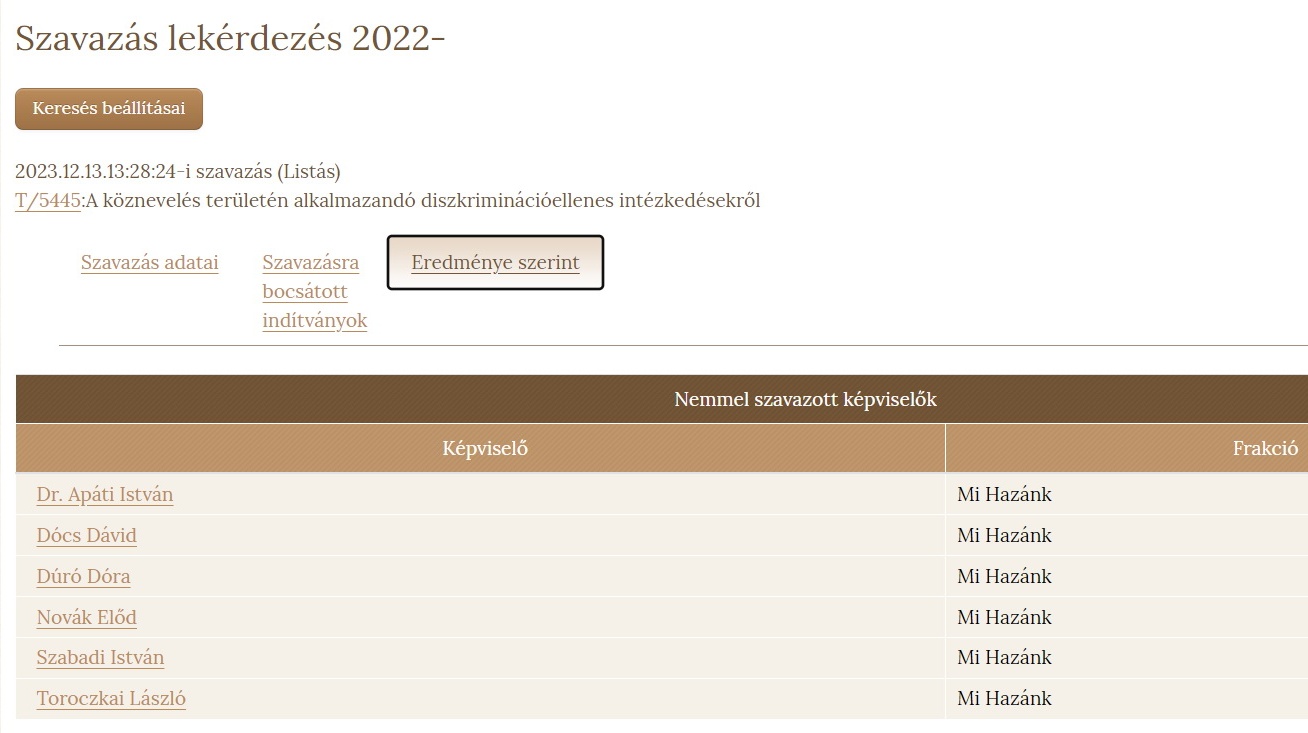Click the Nemmel szavazott képviselők table title
1308x733 pixels.
[x=805, y=400]
